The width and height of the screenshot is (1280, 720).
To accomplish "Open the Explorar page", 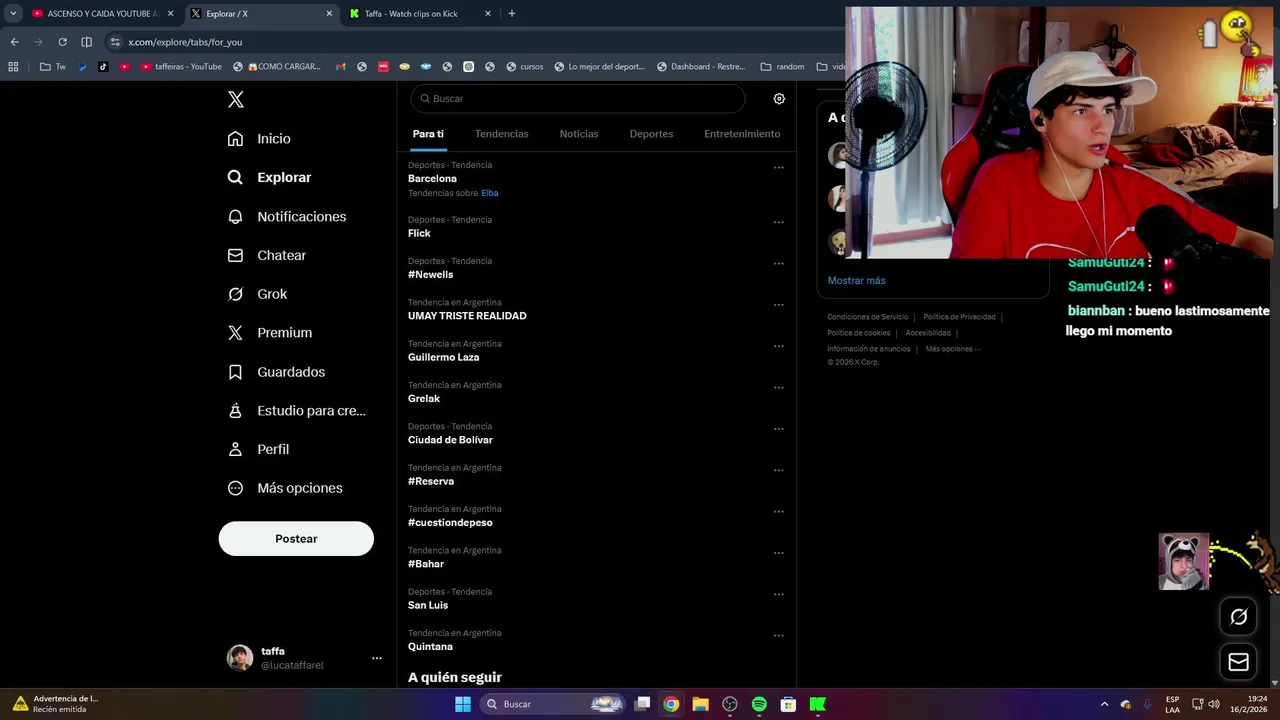I will tap(269, 177).
